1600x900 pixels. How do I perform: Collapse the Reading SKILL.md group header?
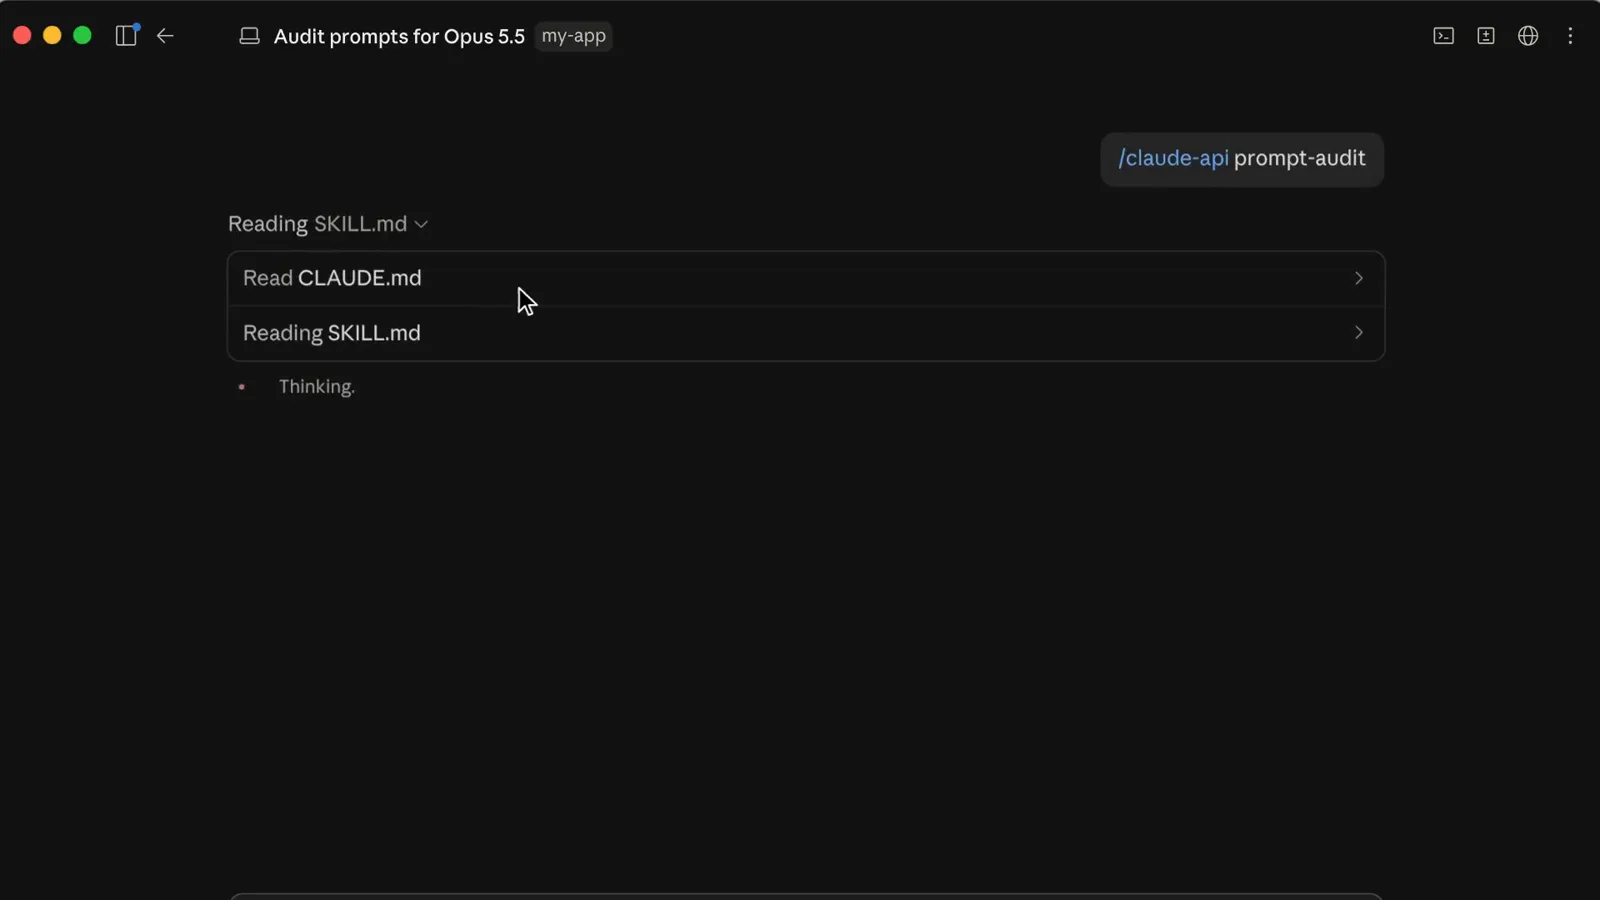(328, 224)
